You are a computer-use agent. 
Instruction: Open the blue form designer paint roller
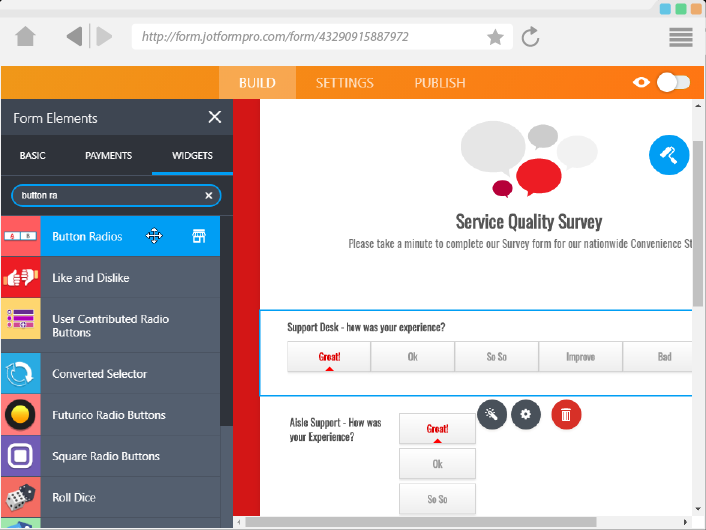[669, 155]
